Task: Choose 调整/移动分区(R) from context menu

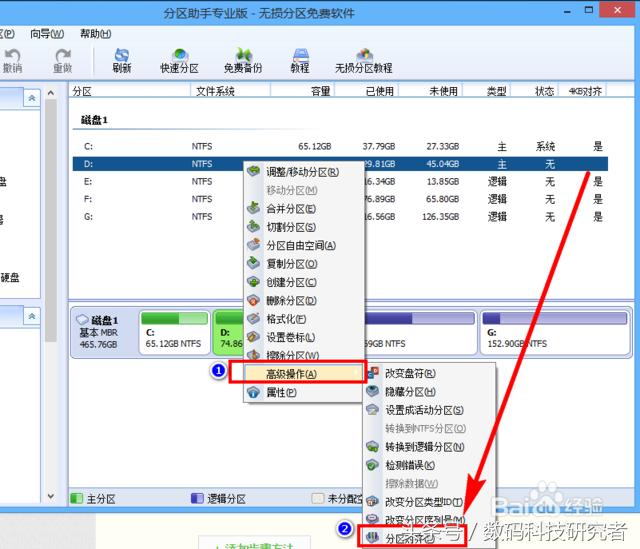Action: 303,172
